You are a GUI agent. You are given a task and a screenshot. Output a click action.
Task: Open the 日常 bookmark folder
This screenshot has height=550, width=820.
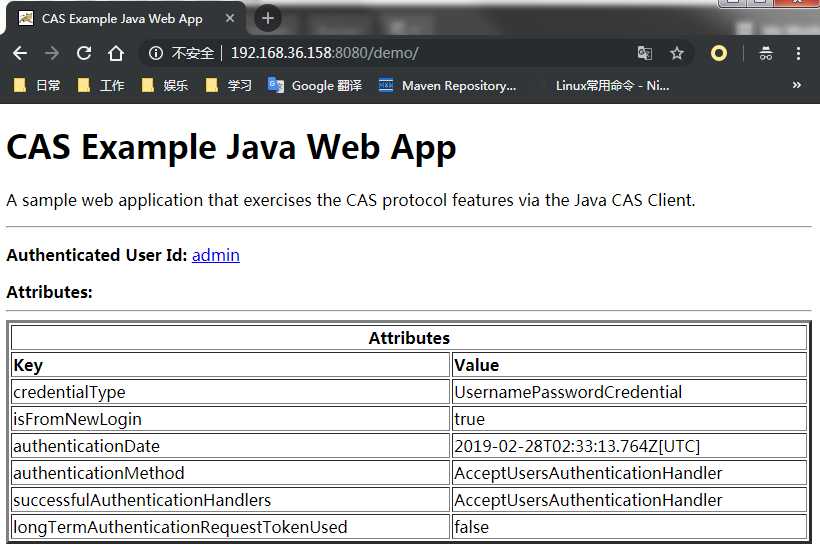point(37,86)
